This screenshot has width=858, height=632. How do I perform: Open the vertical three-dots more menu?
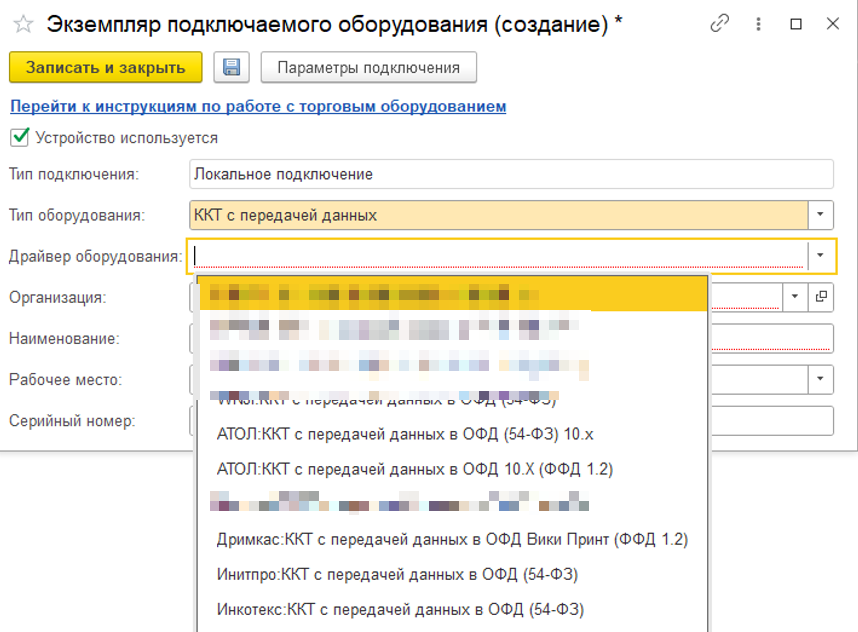coord(759,25)
